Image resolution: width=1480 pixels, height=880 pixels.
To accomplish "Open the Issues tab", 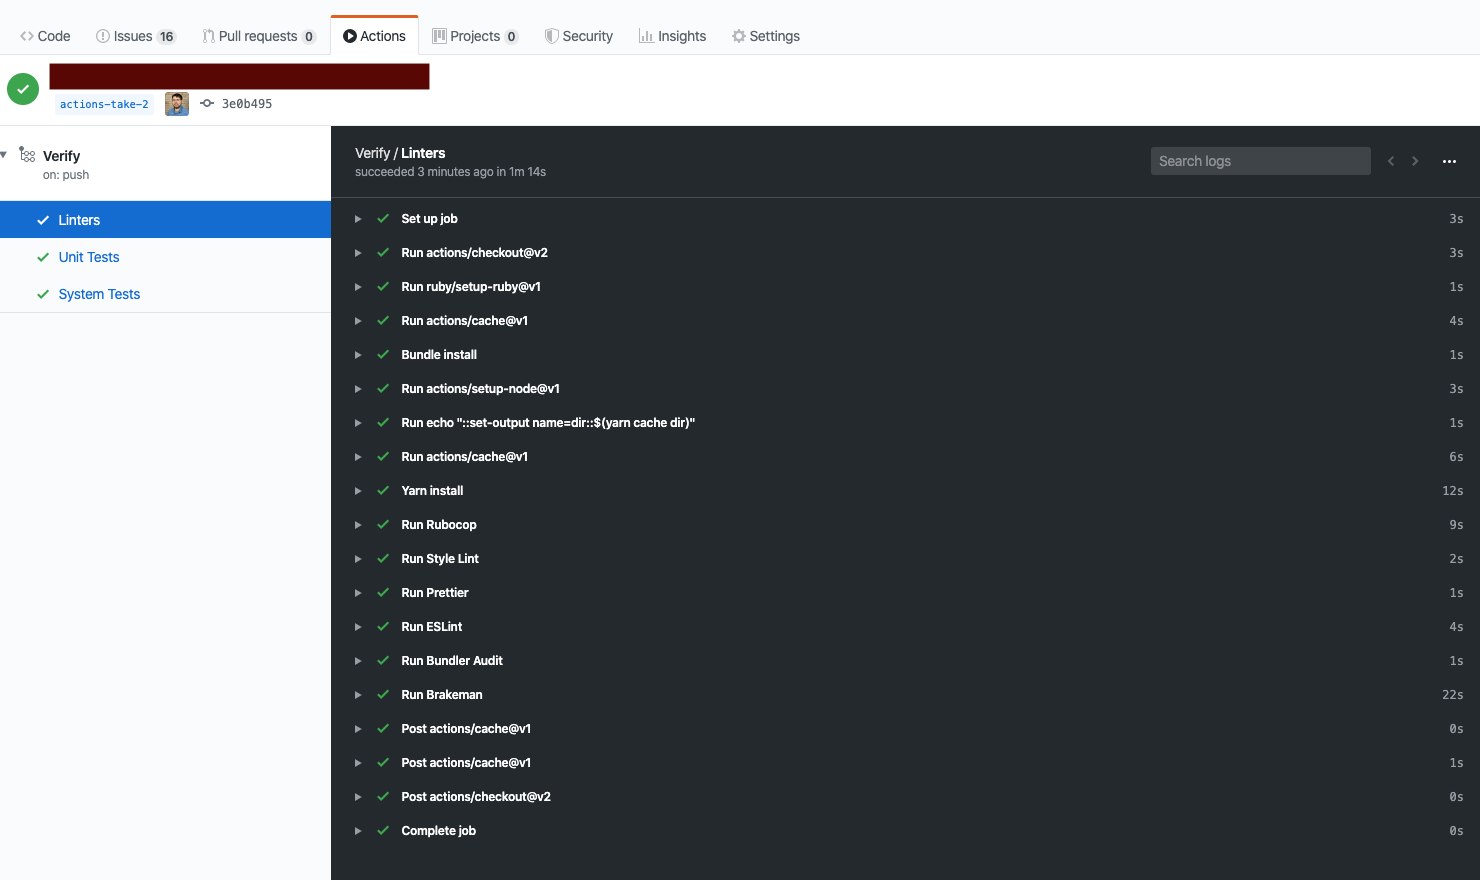I will pyautogui.click(x=136, y=36).
